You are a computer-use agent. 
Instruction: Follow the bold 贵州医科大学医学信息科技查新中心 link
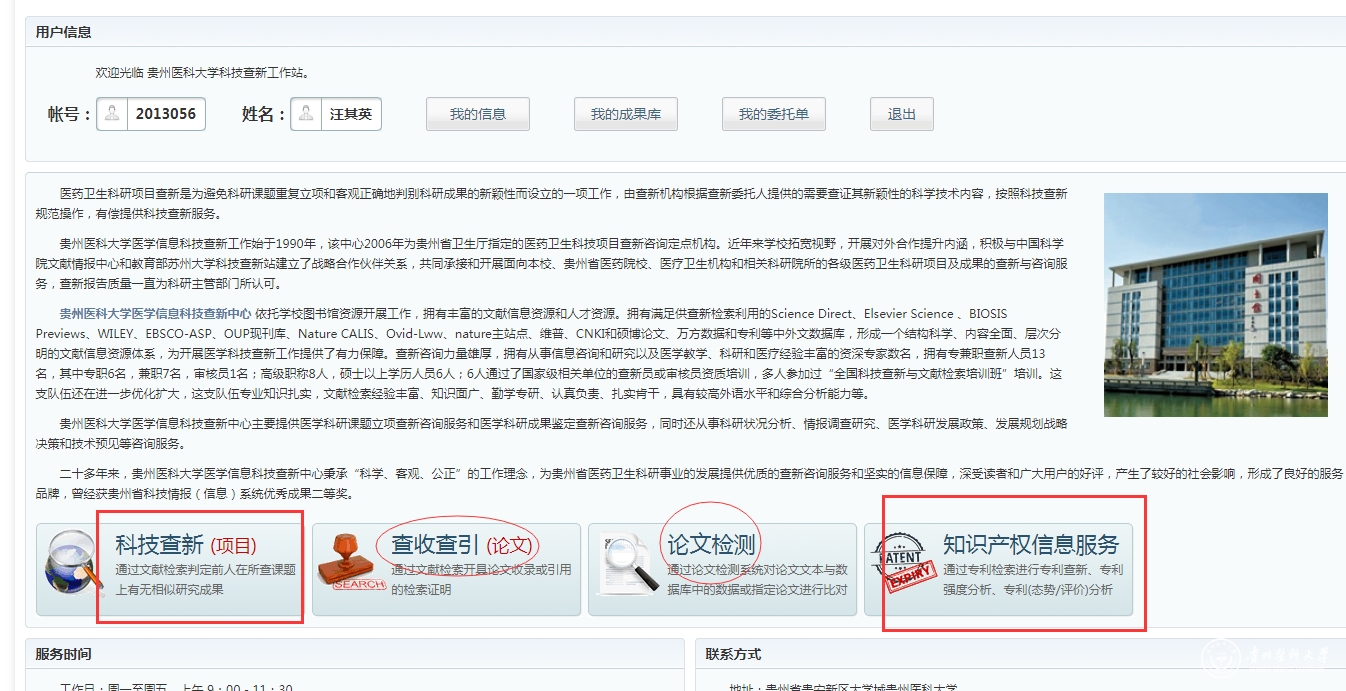pos(155,313)
